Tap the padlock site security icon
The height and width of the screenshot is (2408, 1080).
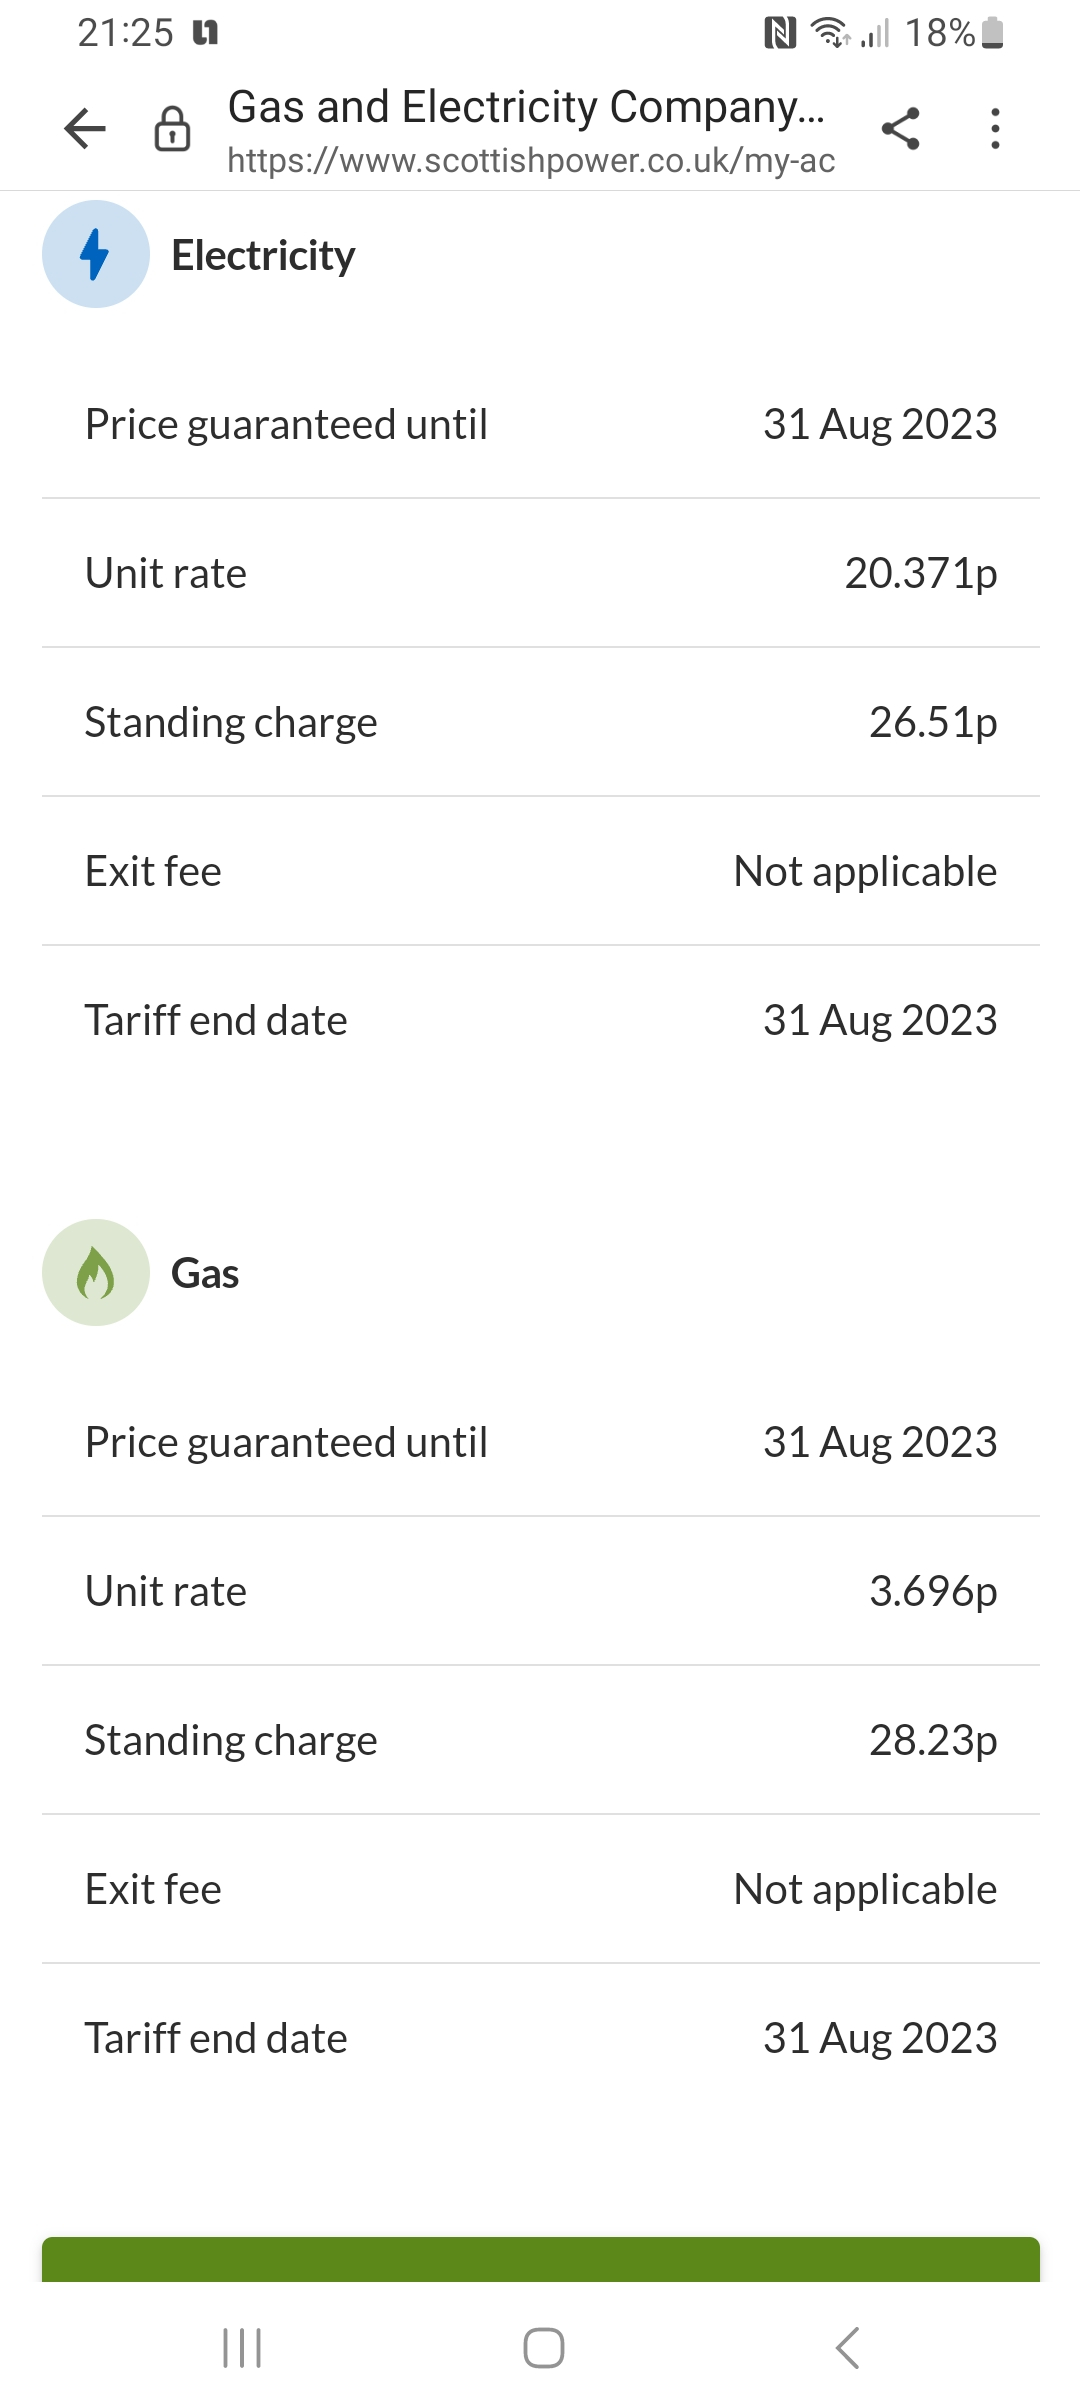click(172, 129)
